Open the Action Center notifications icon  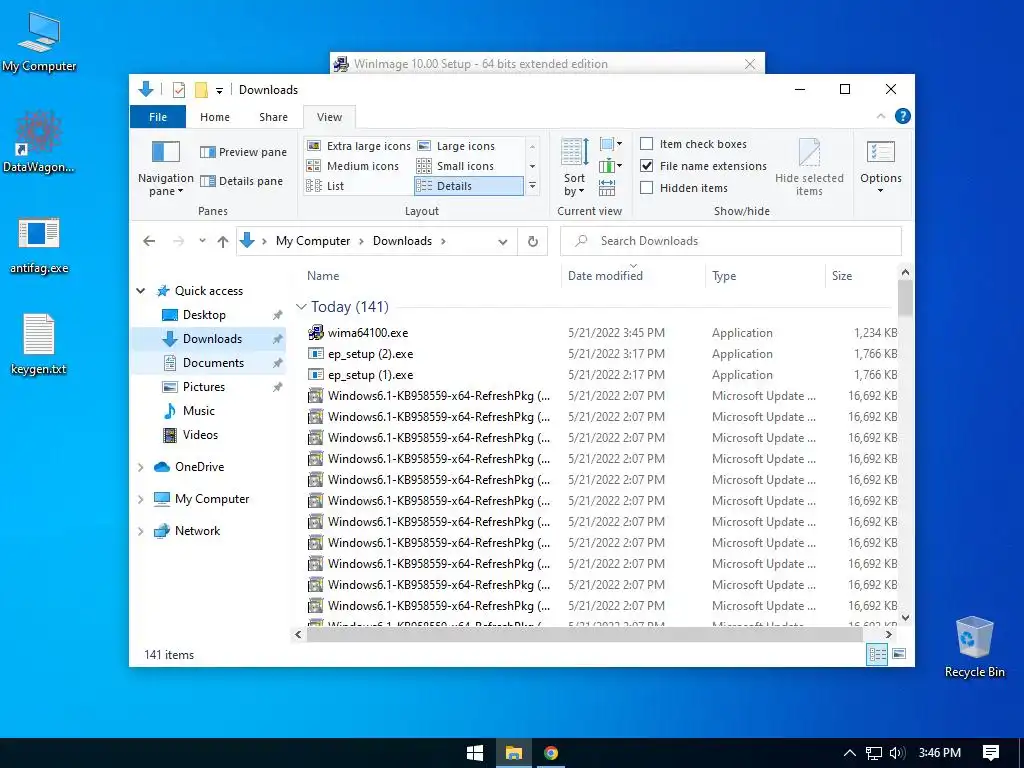(991, 753)
